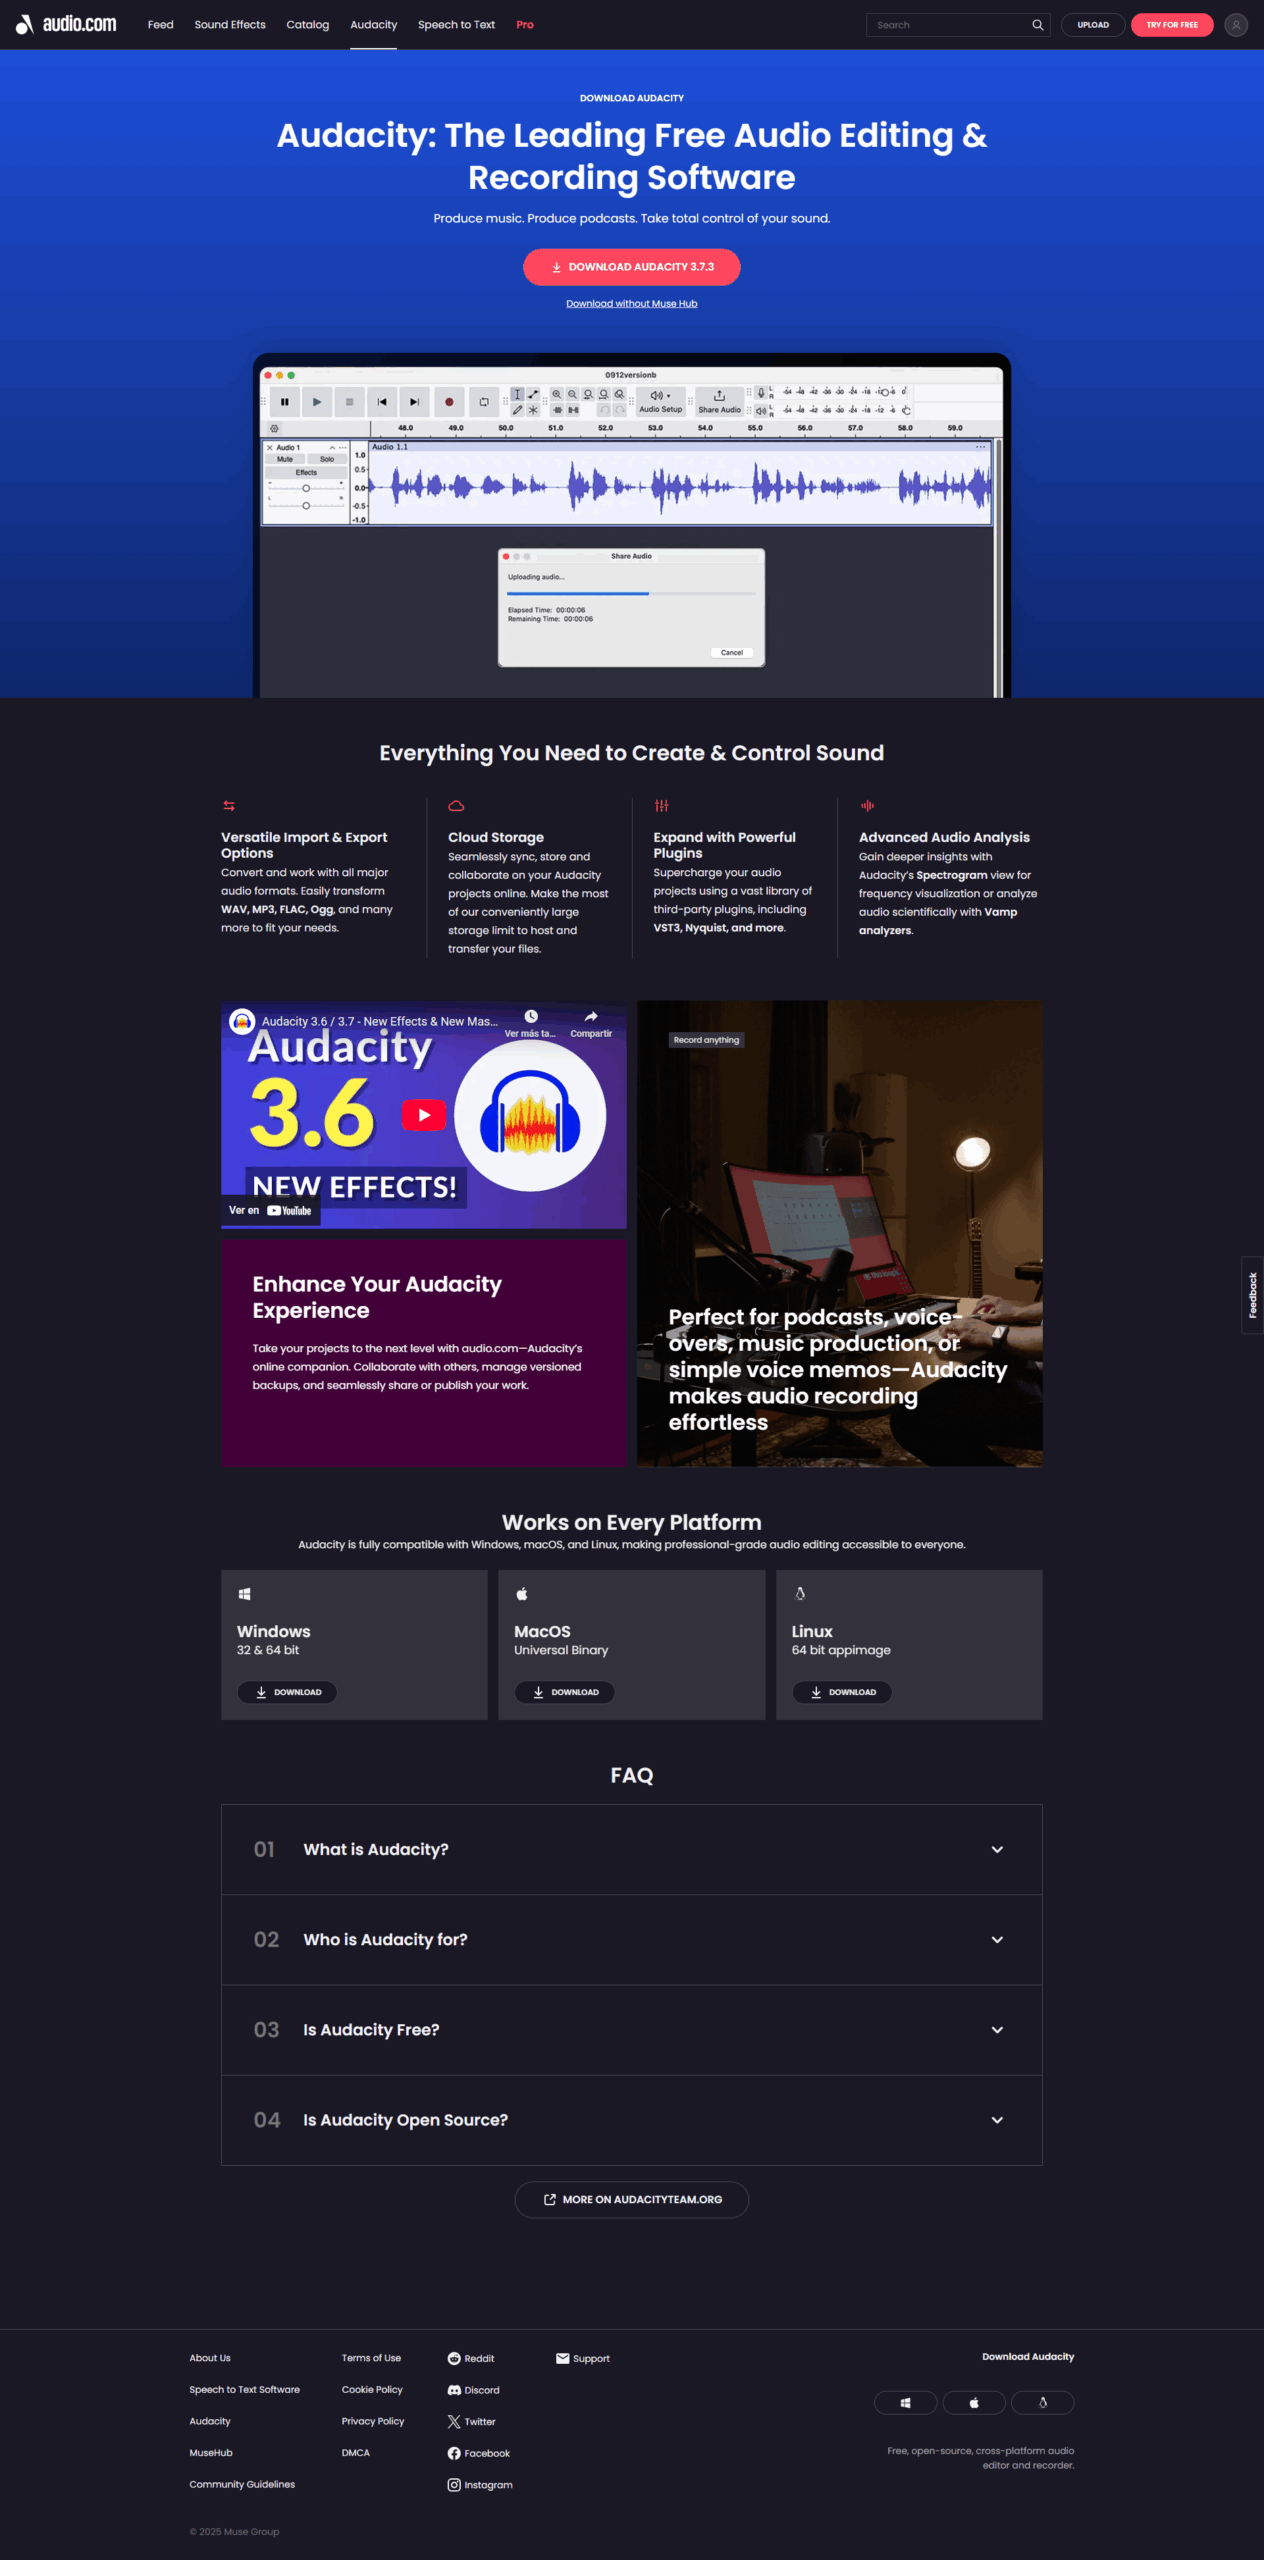The image size is (1264, 2560).
Task: Click the Linux penguin footer icon
Action: point(1042,2402)
